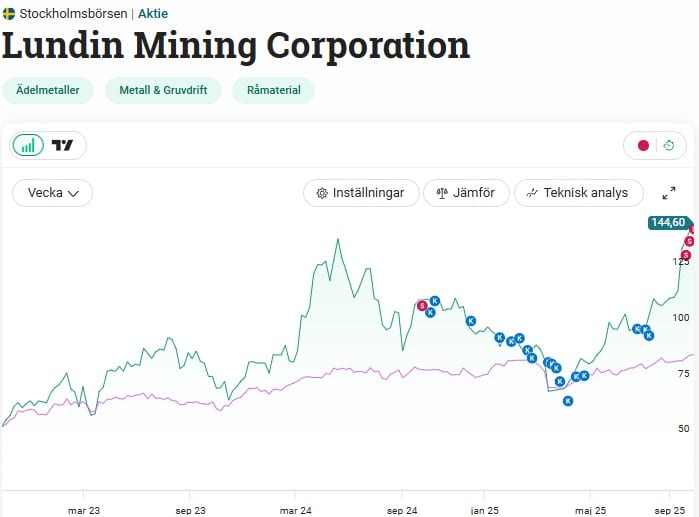Image resolution: width=699 pixels, height=517 pixels.
Task: Open the Teknisk analys dropdown
Action: [579, 193]
